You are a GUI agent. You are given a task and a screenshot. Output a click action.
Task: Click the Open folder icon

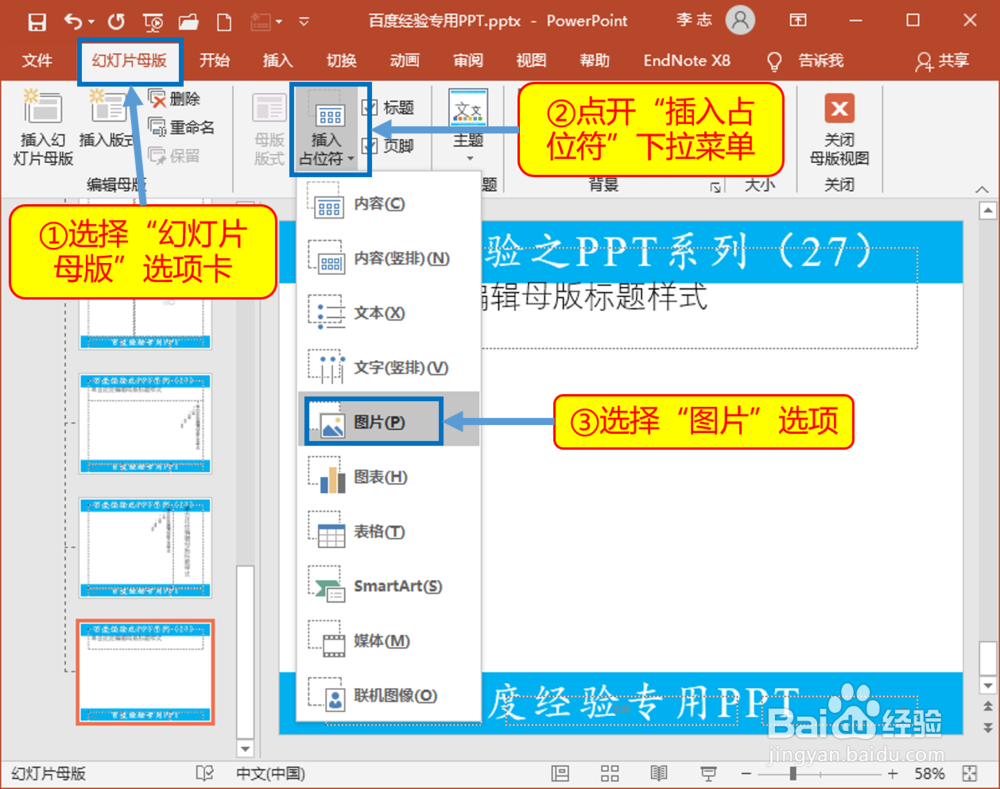tap(188, 23)
